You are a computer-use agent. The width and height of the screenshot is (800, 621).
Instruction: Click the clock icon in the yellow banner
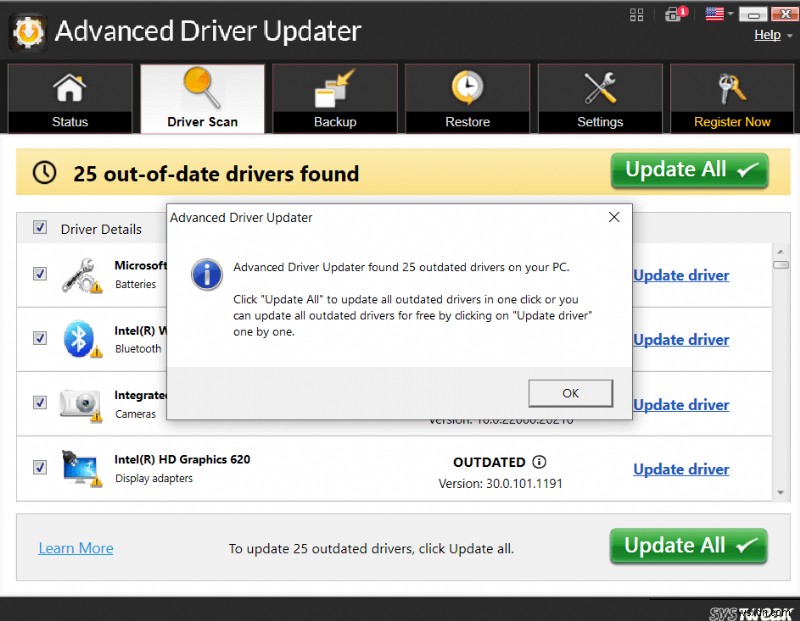click(x=45, y=171)
